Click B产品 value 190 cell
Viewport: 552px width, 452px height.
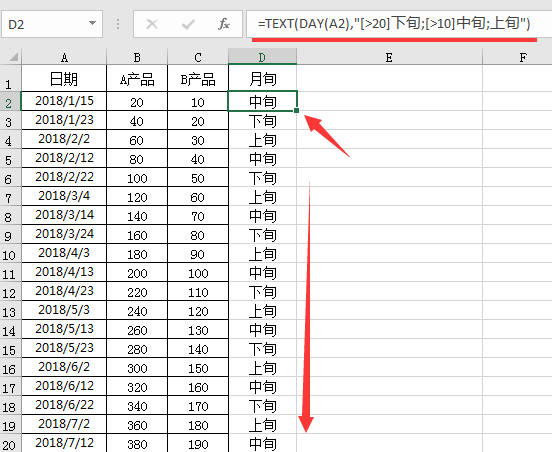pos(198,443)
